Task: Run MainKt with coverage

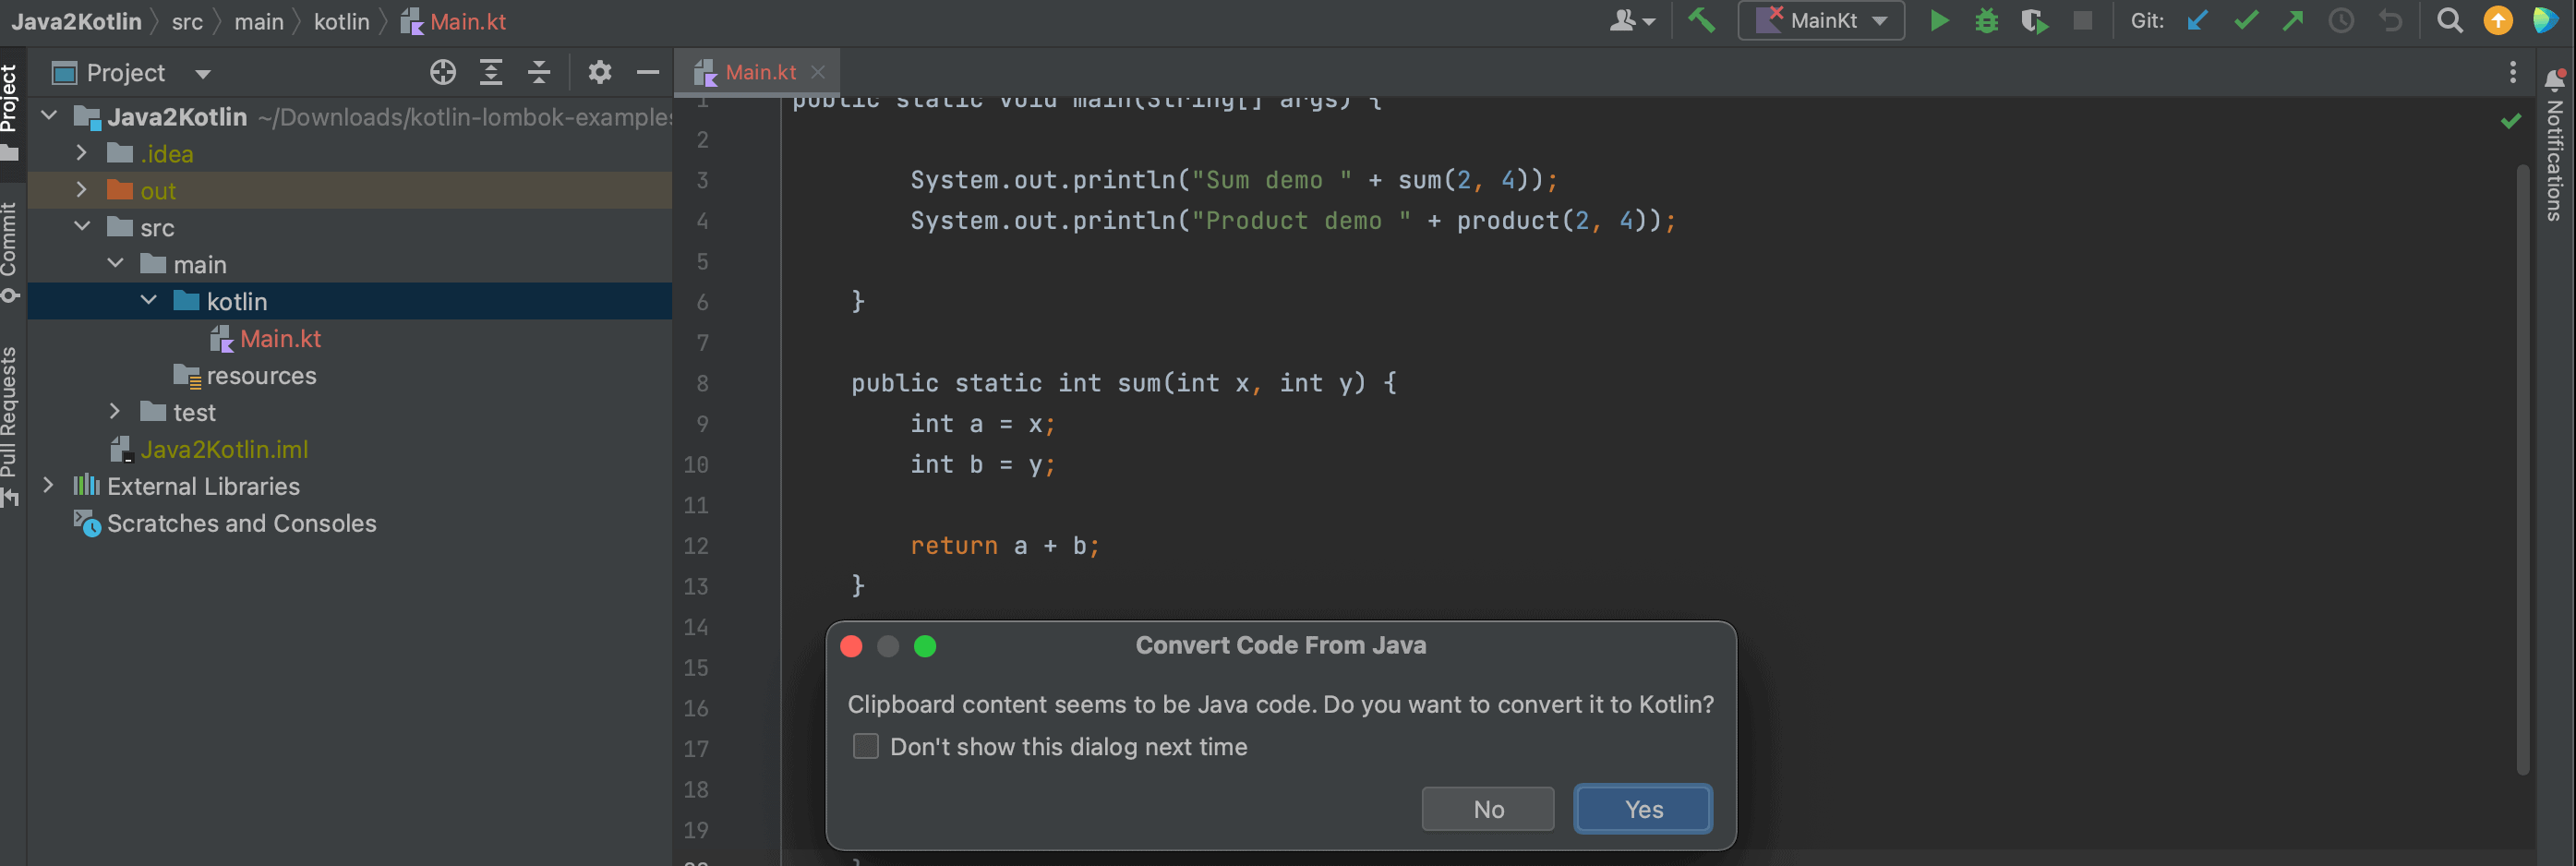Action: 2034,20
